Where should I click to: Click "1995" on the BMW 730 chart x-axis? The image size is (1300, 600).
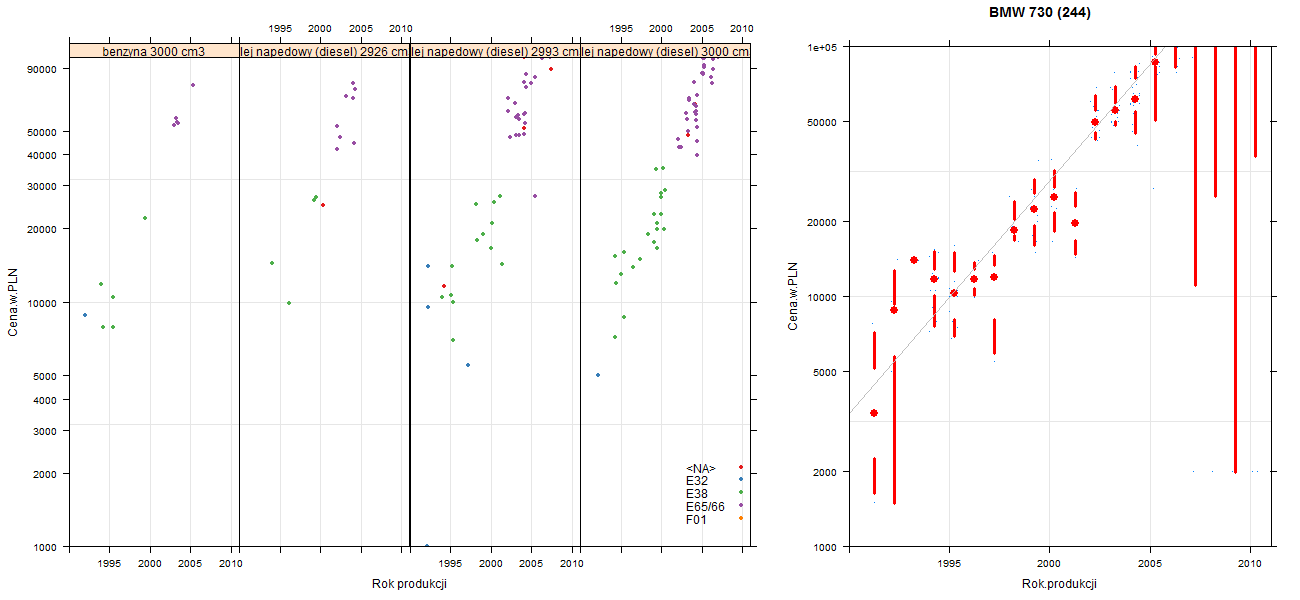[x=950, y=564]
